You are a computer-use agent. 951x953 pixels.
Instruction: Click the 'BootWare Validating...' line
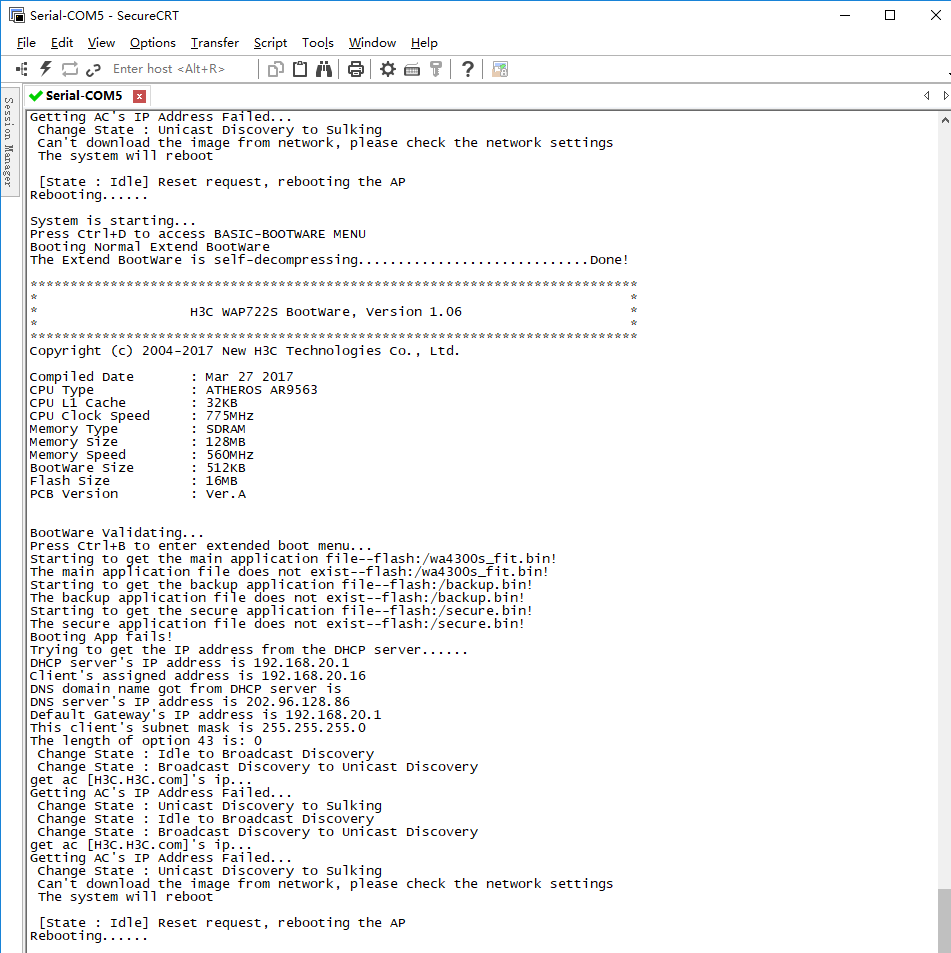click(117, 533)
